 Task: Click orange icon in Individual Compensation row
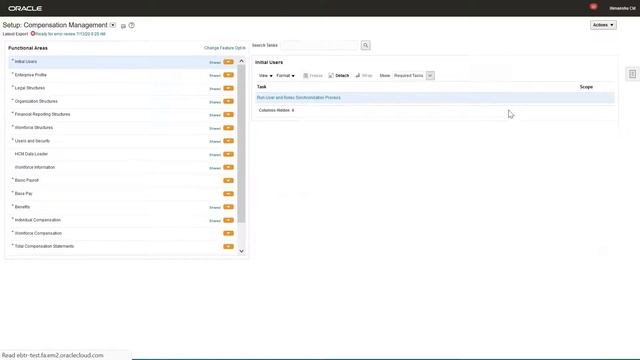click(229, 220)
